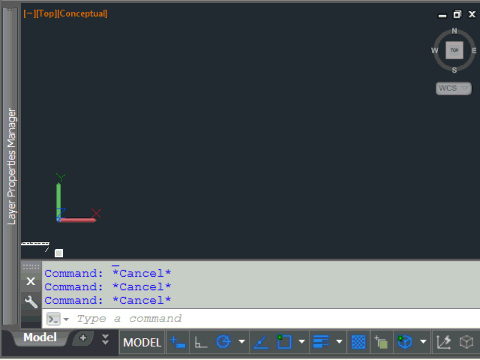This screenshot has width=480, height=360.
Task: Open the WCS coordinate system dropdown
Action: tap(453, 88)
